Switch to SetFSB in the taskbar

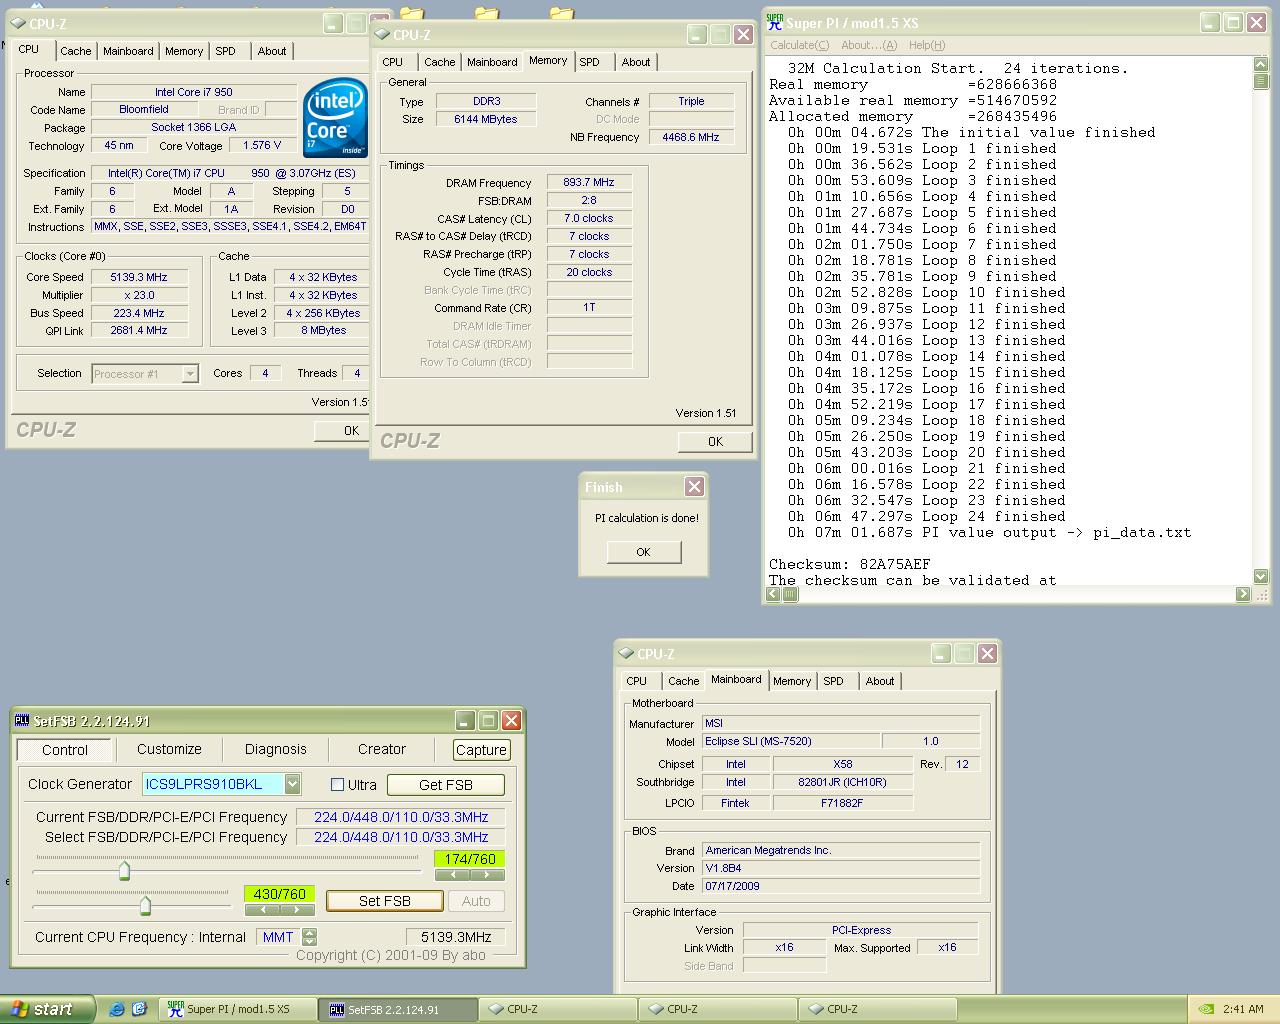[x=398, y=1009]
